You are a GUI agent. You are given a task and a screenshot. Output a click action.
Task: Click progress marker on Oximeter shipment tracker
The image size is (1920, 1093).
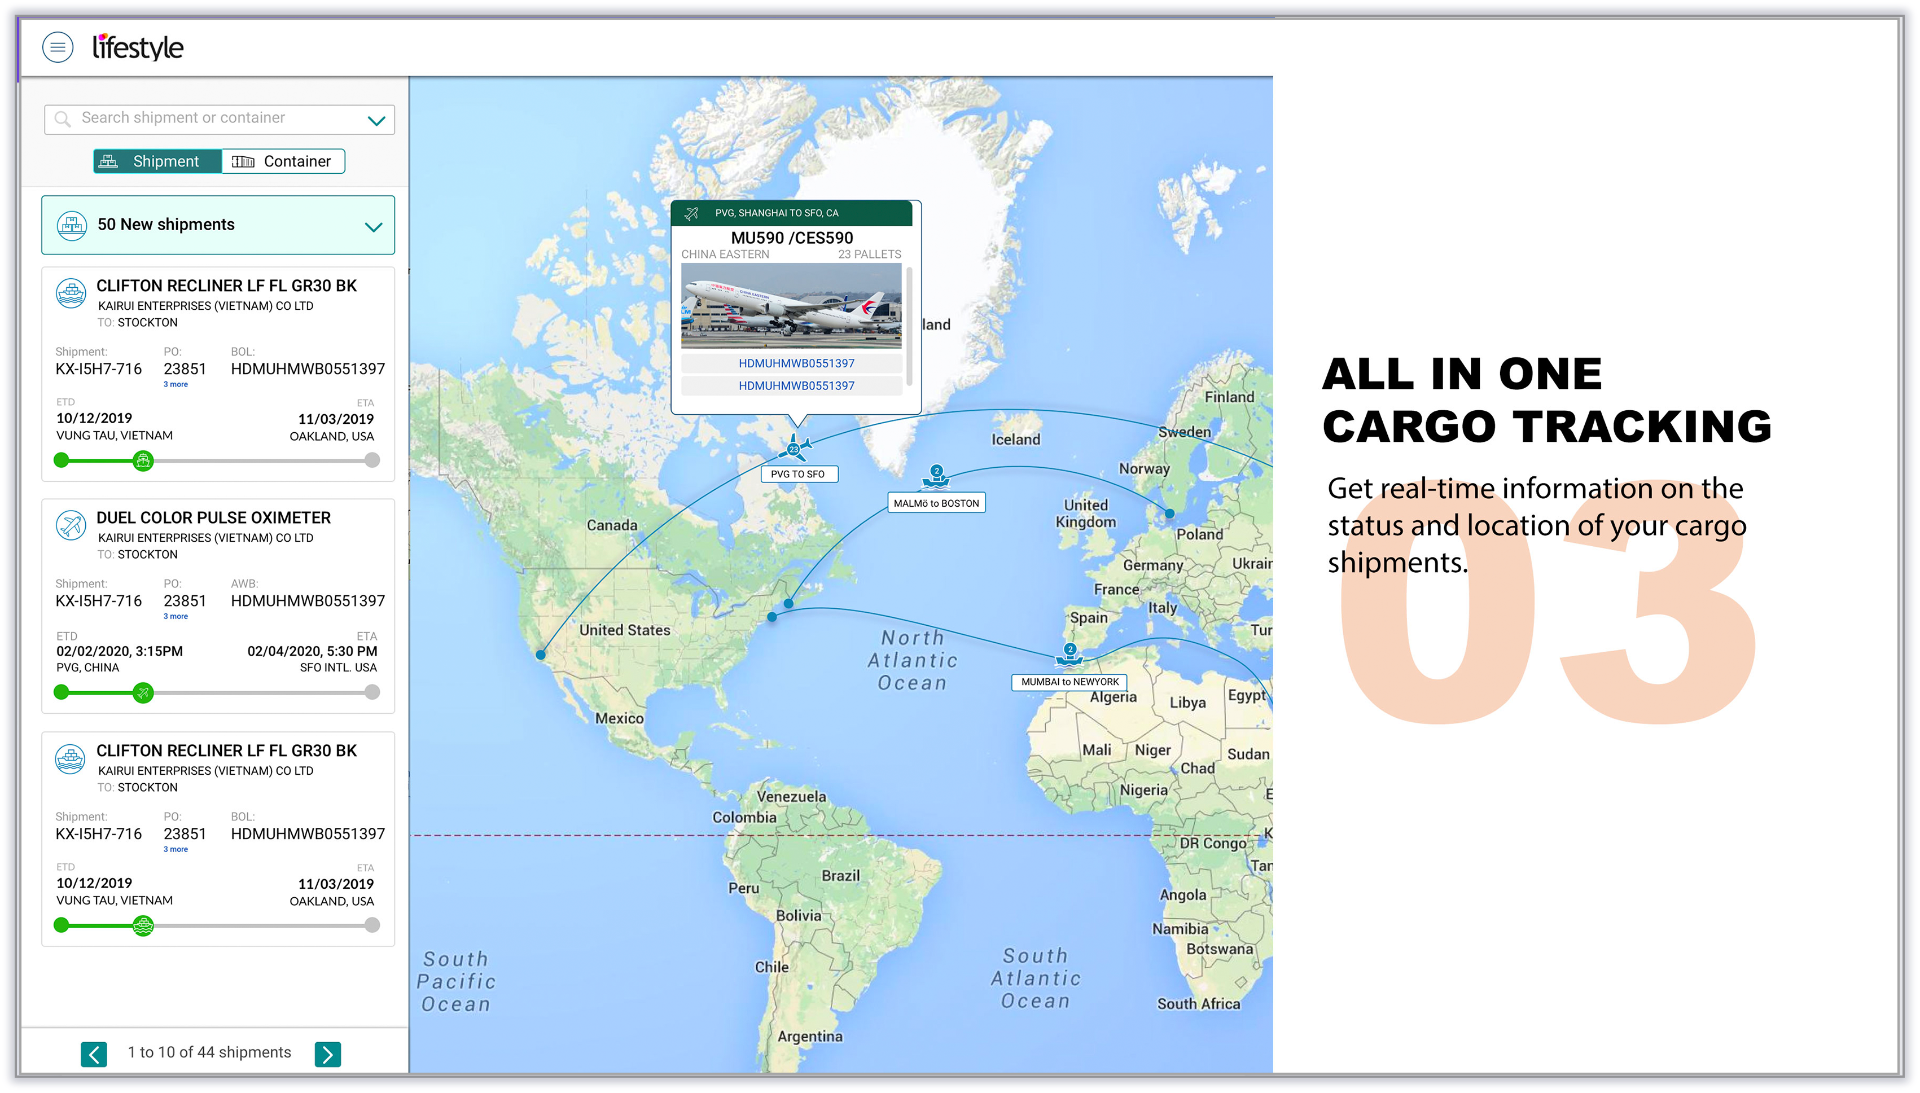tap(143, 692)
